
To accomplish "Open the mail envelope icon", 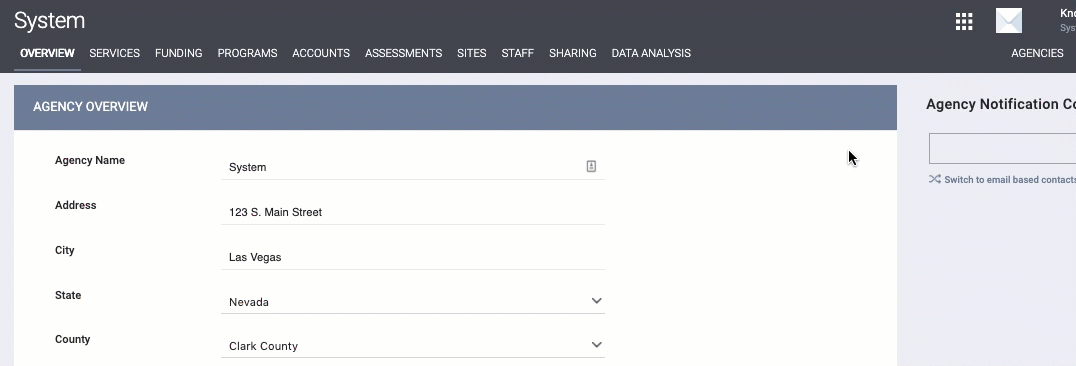I will pos(1009,21).
